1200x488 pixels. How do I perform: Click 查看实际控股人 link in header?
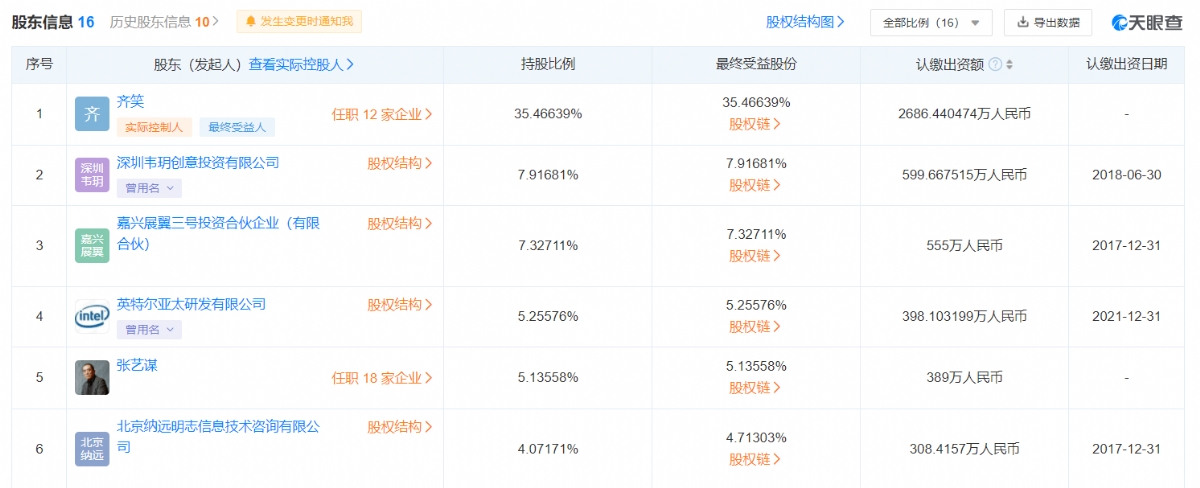[301, 65]
